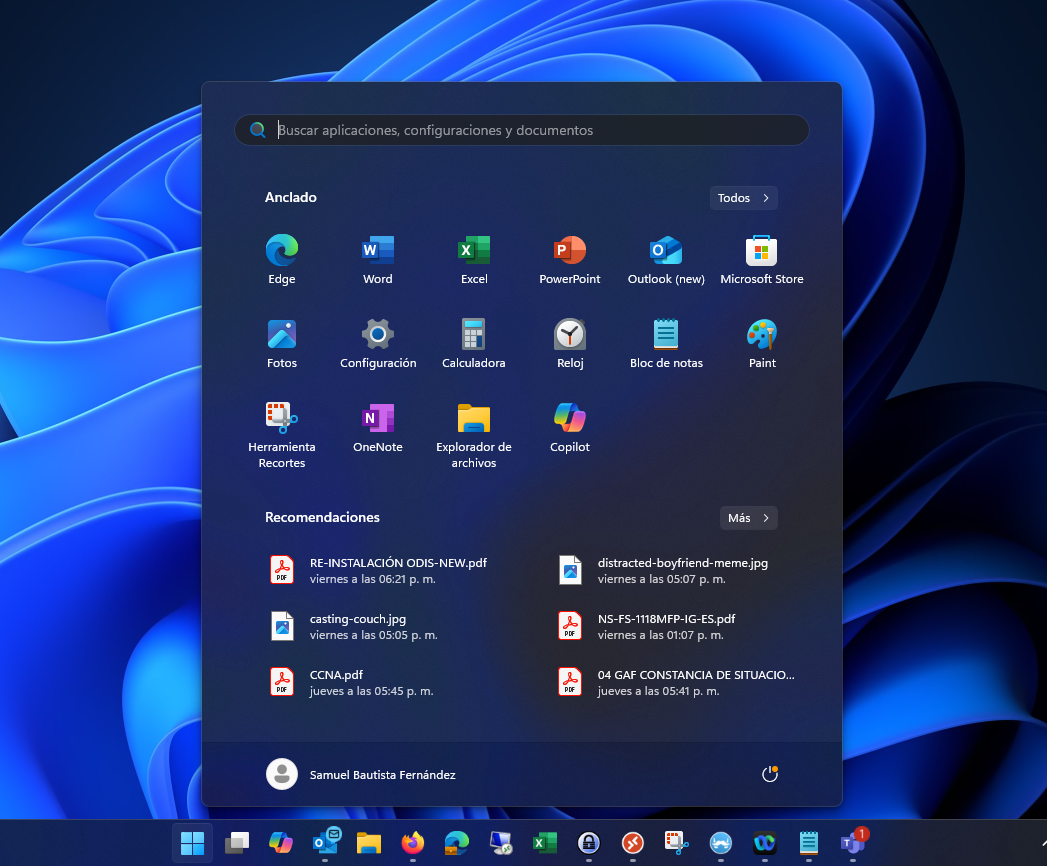
Task: Open the Microsoft Store app
Action: pos(762,259)
